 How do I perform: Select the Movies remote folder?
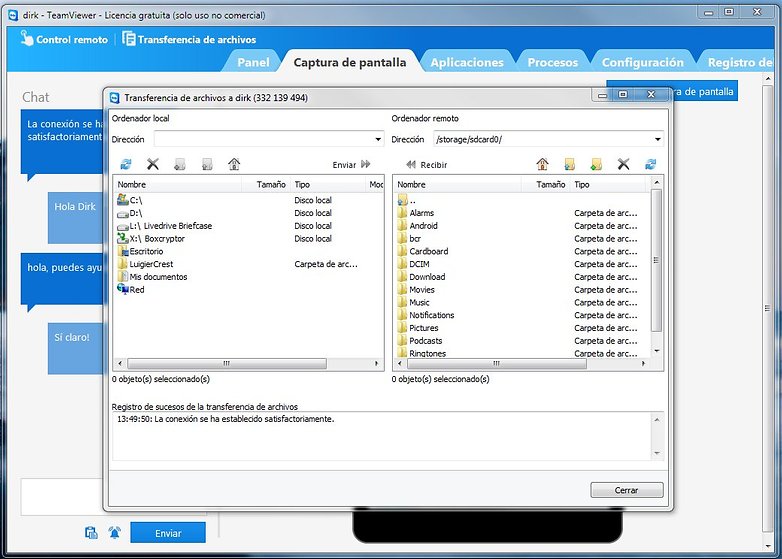[522, 290]
